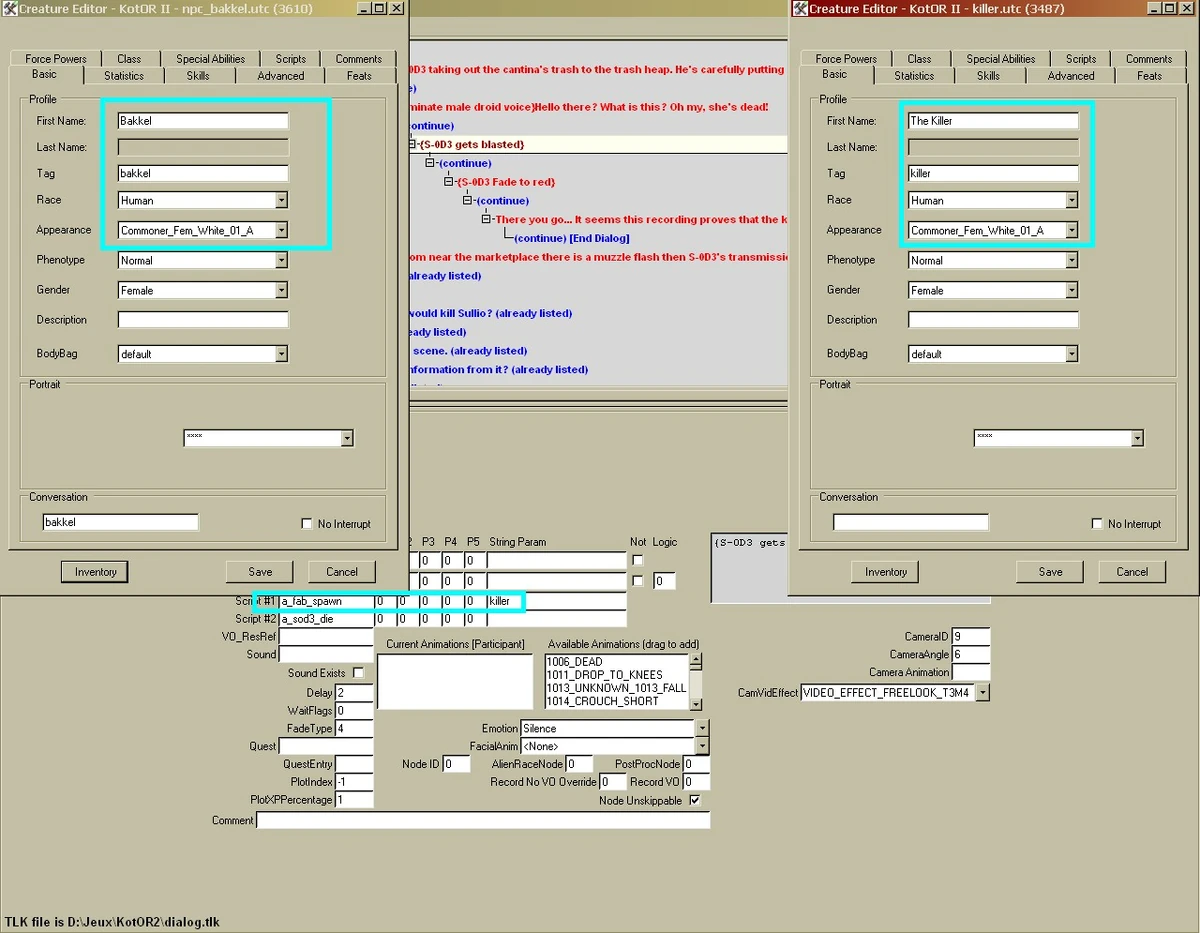The width and height of the screenshot is (1200, 933).
Task: Cancel the npc_bakkel.utc editor
Action: (342, 572)
